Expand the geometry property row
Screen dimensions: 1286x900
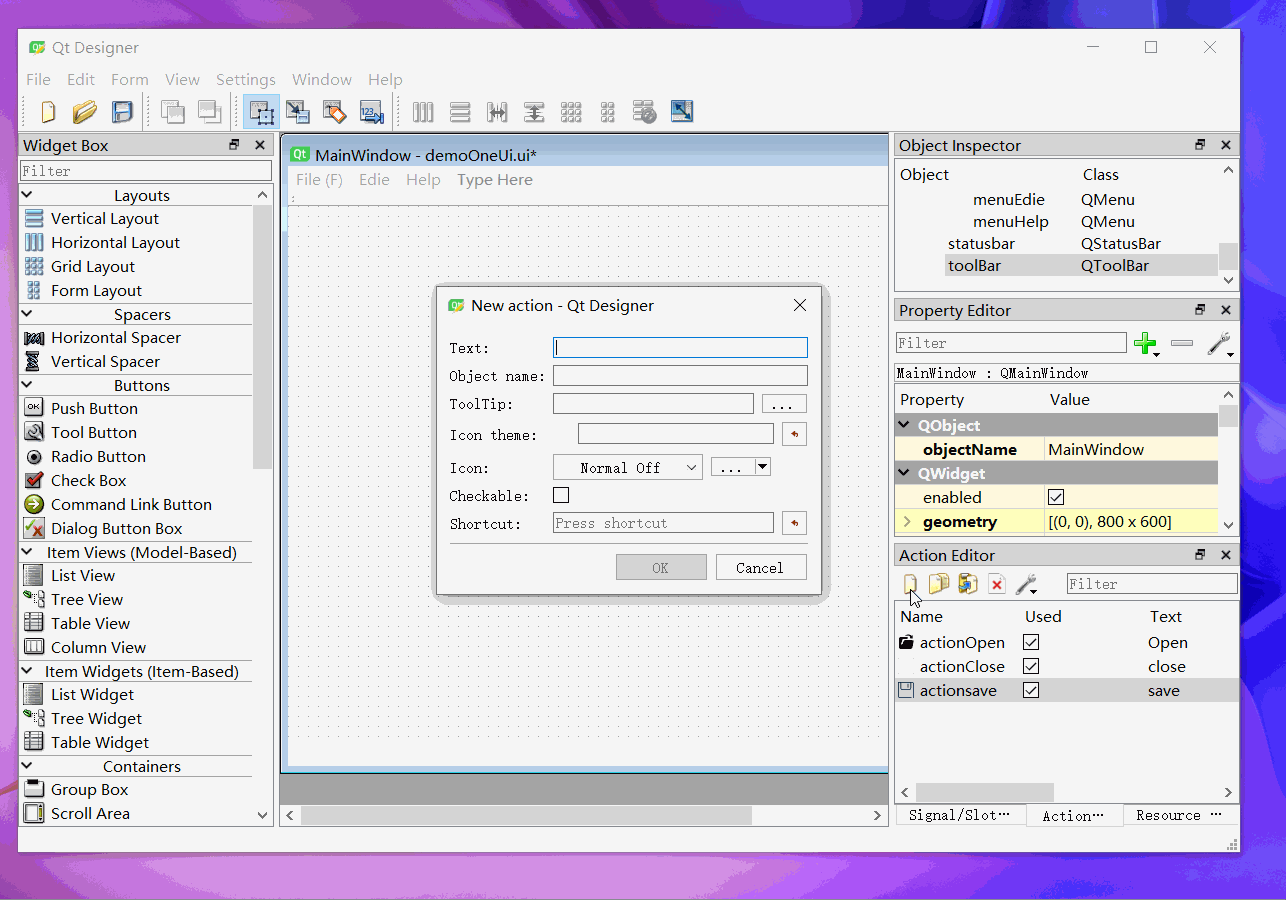[x=907, y=521]
